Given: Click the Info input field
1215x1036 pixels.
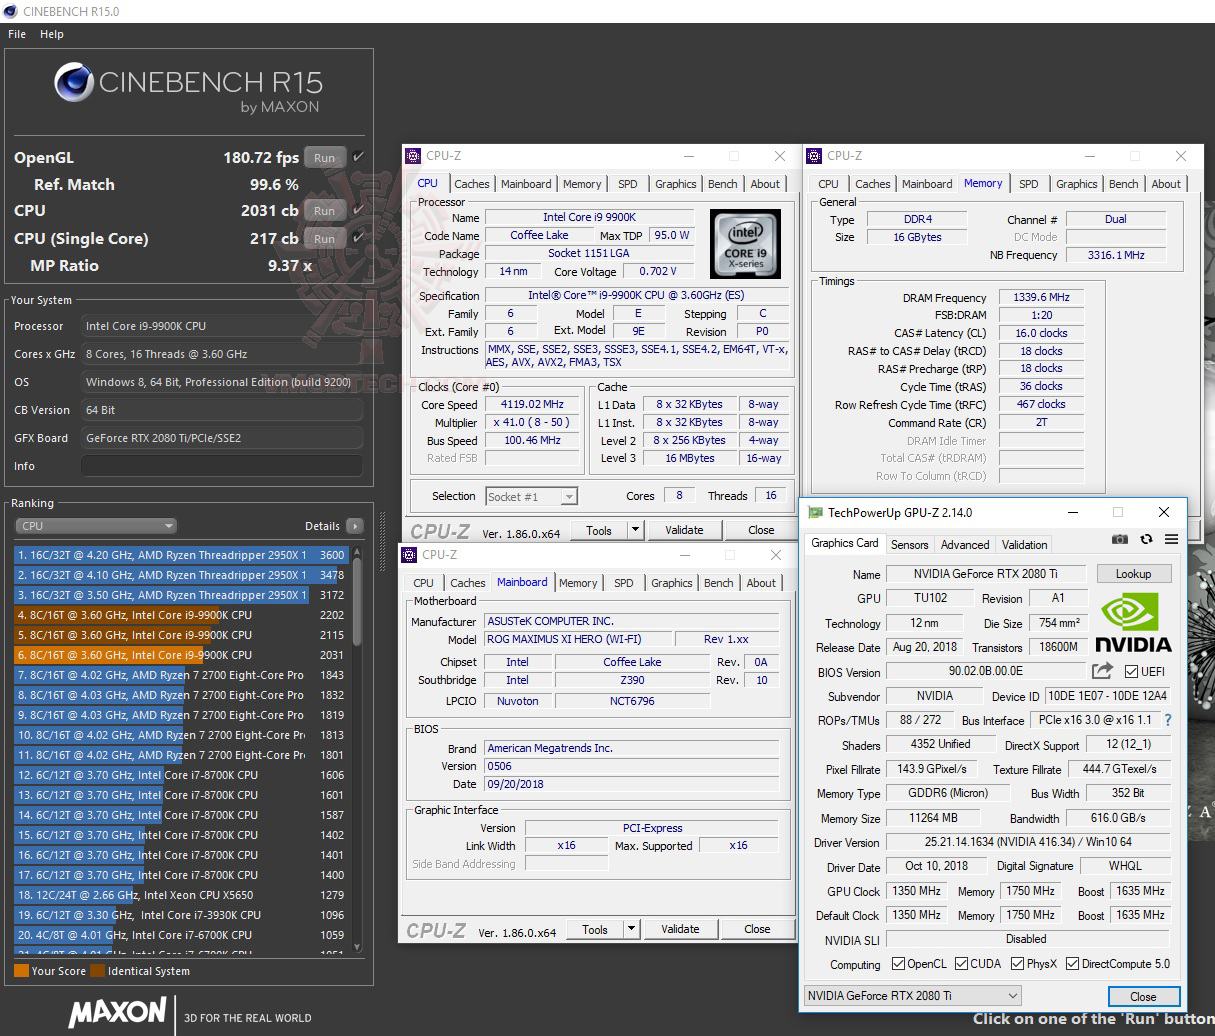Looking at the screenshot, I should pyautogui.click(x=222, y=466).
